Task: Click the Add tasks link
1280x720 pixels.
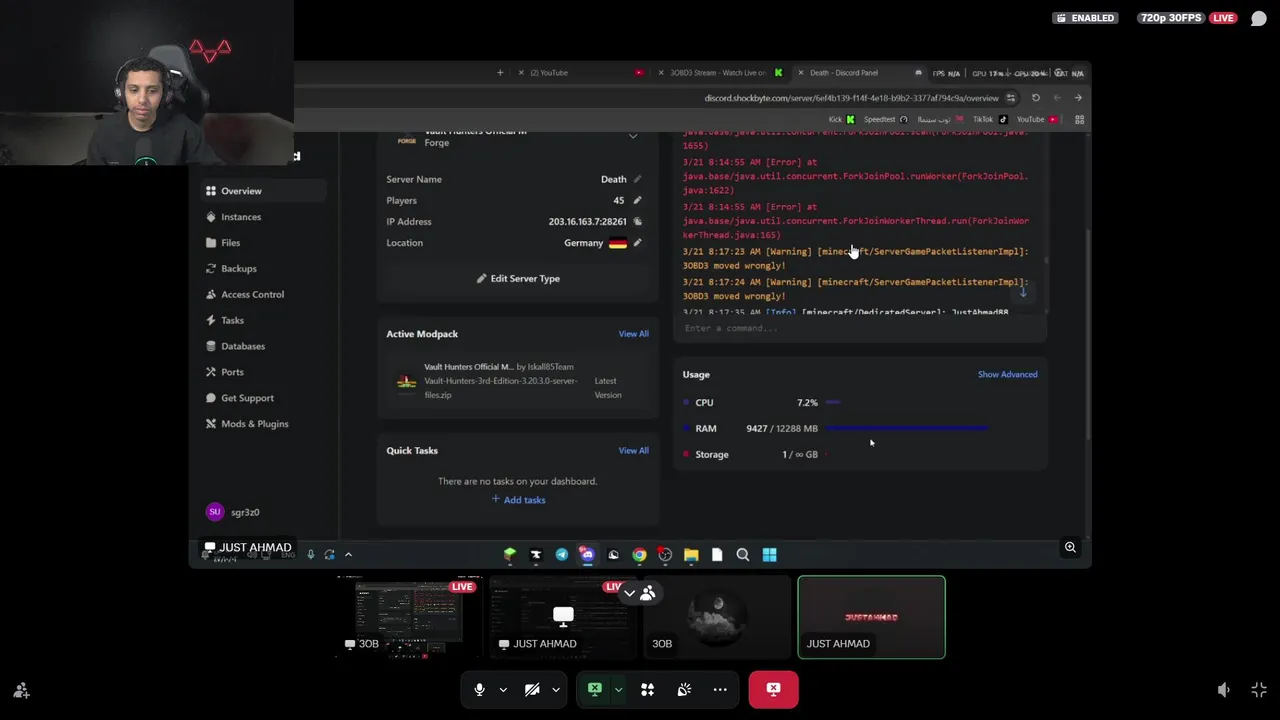Action: coord(518,500)
